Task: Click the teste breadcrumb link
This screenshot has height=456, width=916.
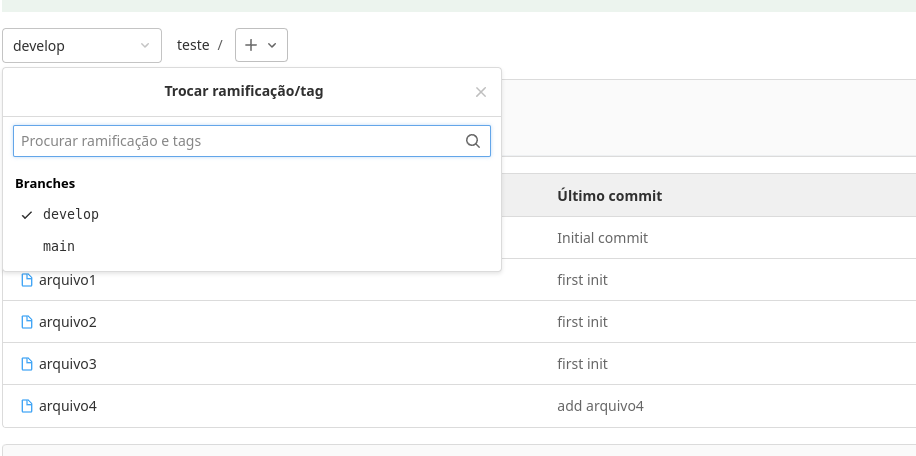Action: [x=193, y=45]
